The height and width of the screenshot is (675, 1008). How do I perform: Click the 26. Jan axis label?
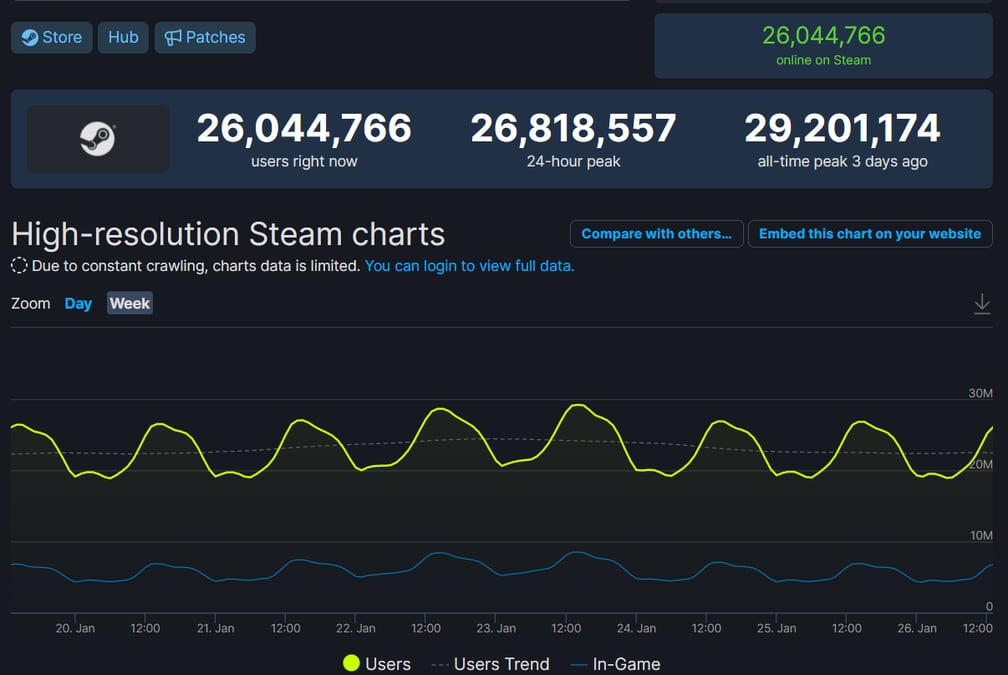pyautogui.click(x=917, y=628)
